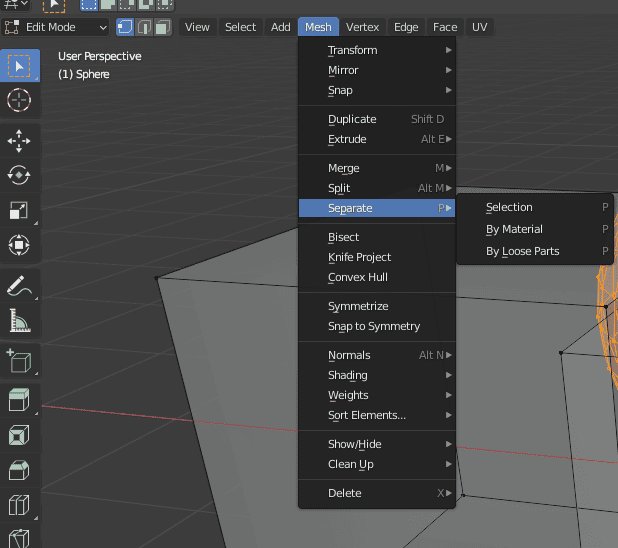The height and width of the screenshot is (548, 618).
Task: Select the 3D Cursor tool
Action: (20, 100)
